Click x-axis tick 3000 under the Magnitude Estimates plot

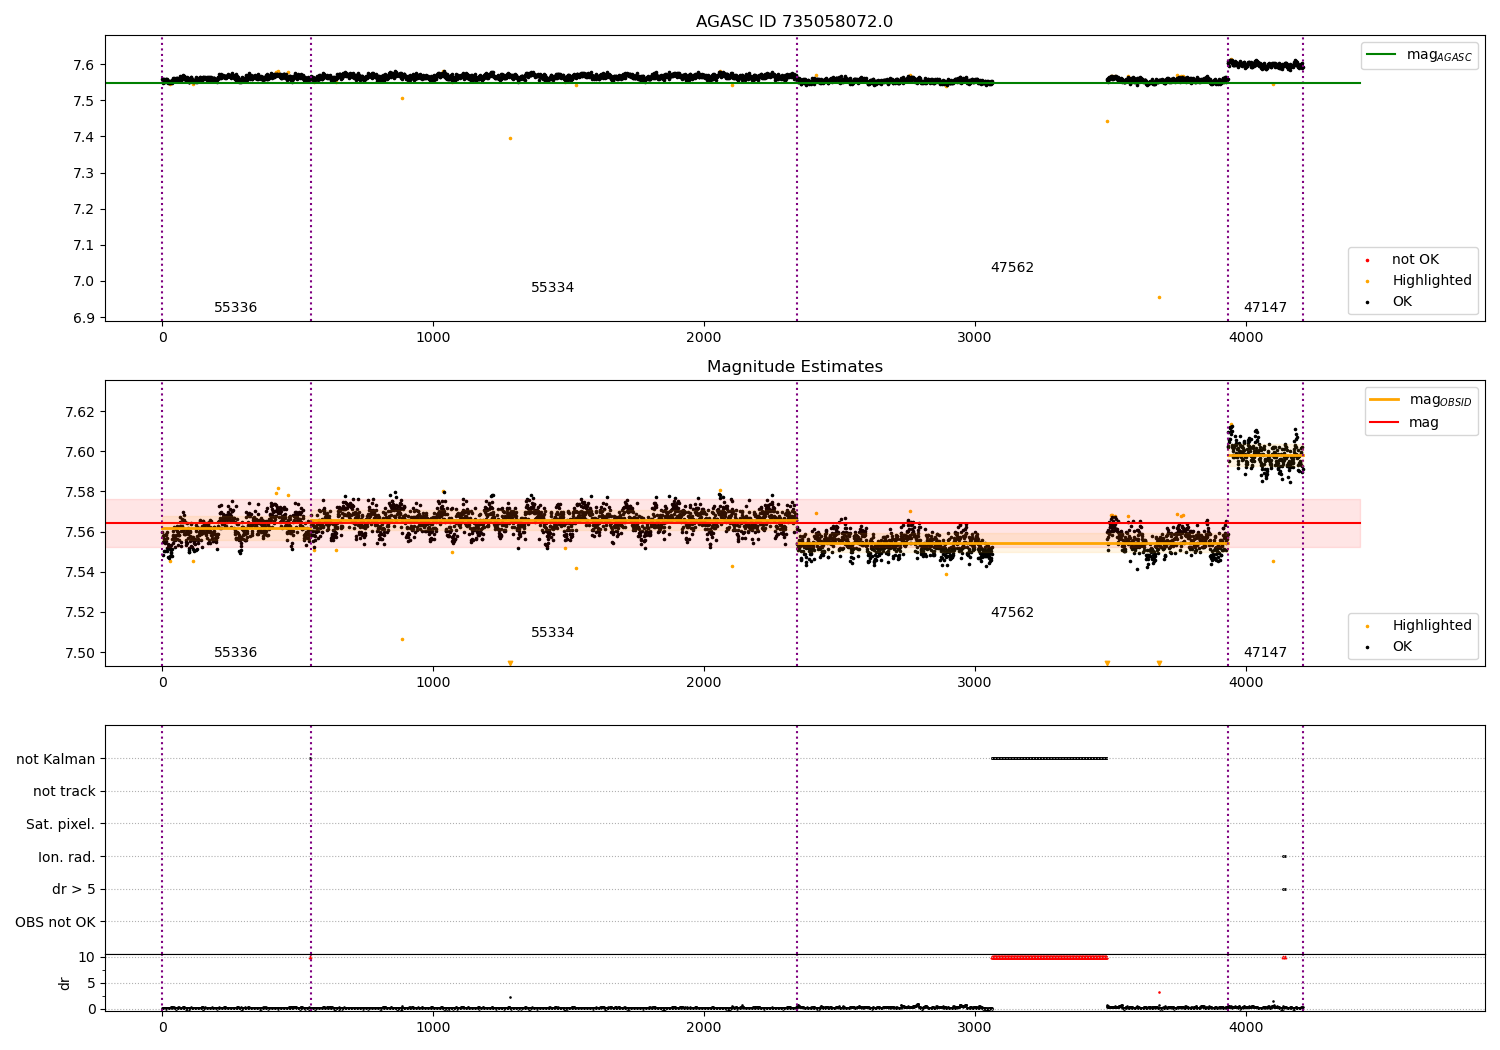(975, 683)
